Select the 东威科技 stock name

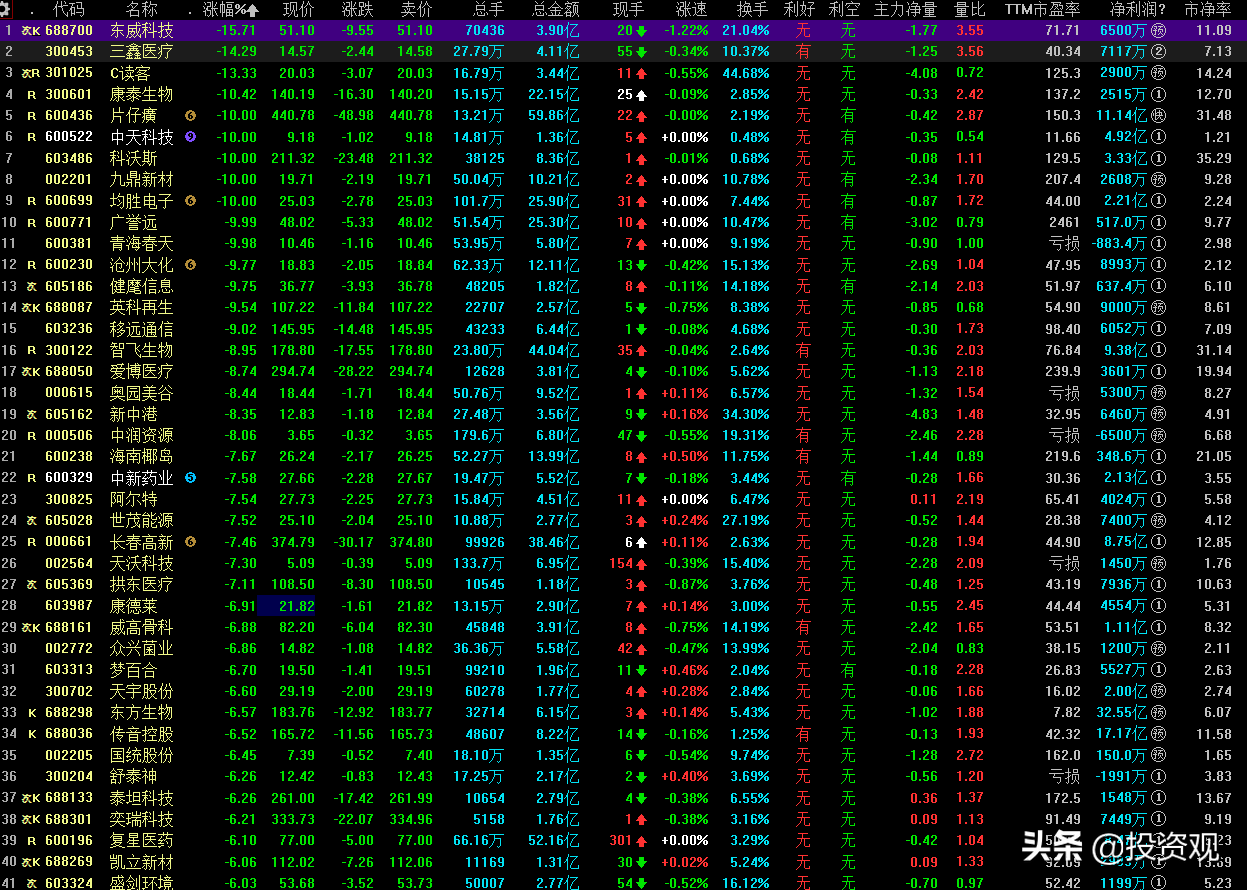pyautogui.click(x=141, y=30)
